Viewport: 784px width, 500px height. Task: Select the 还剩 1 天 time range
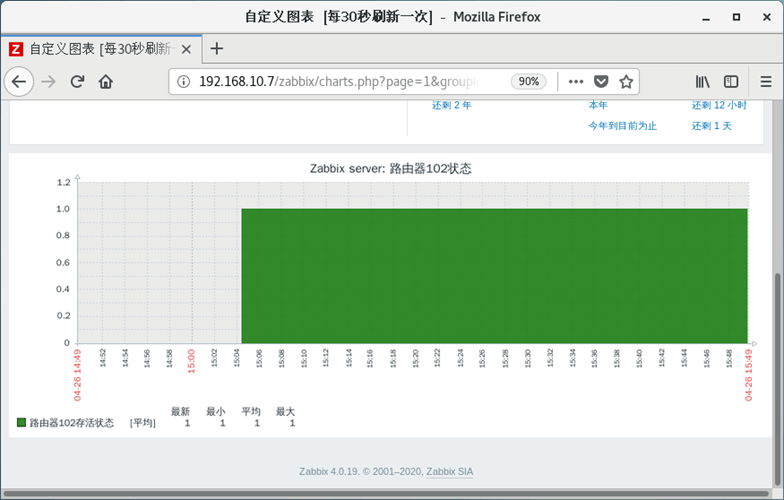click(712, 126)
